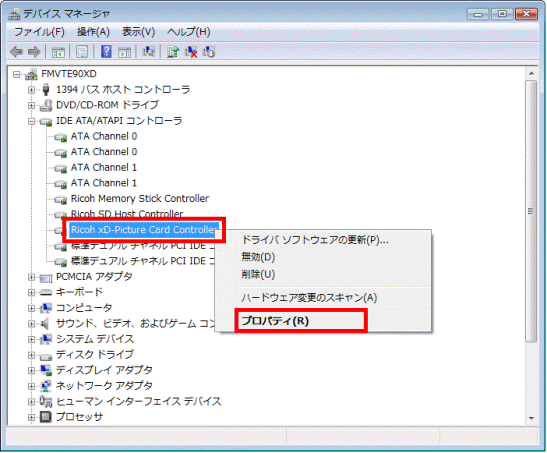Open the 表示(V) menu
547x453 pixels.
tap(138, 32)
